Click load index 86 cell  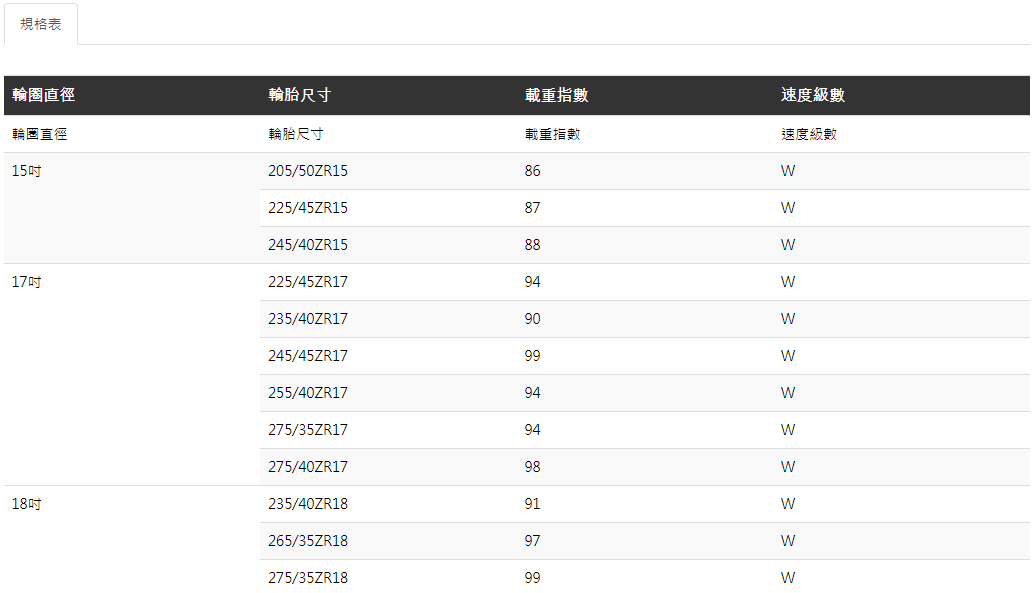pyautogui.click(x=532, y=171)
